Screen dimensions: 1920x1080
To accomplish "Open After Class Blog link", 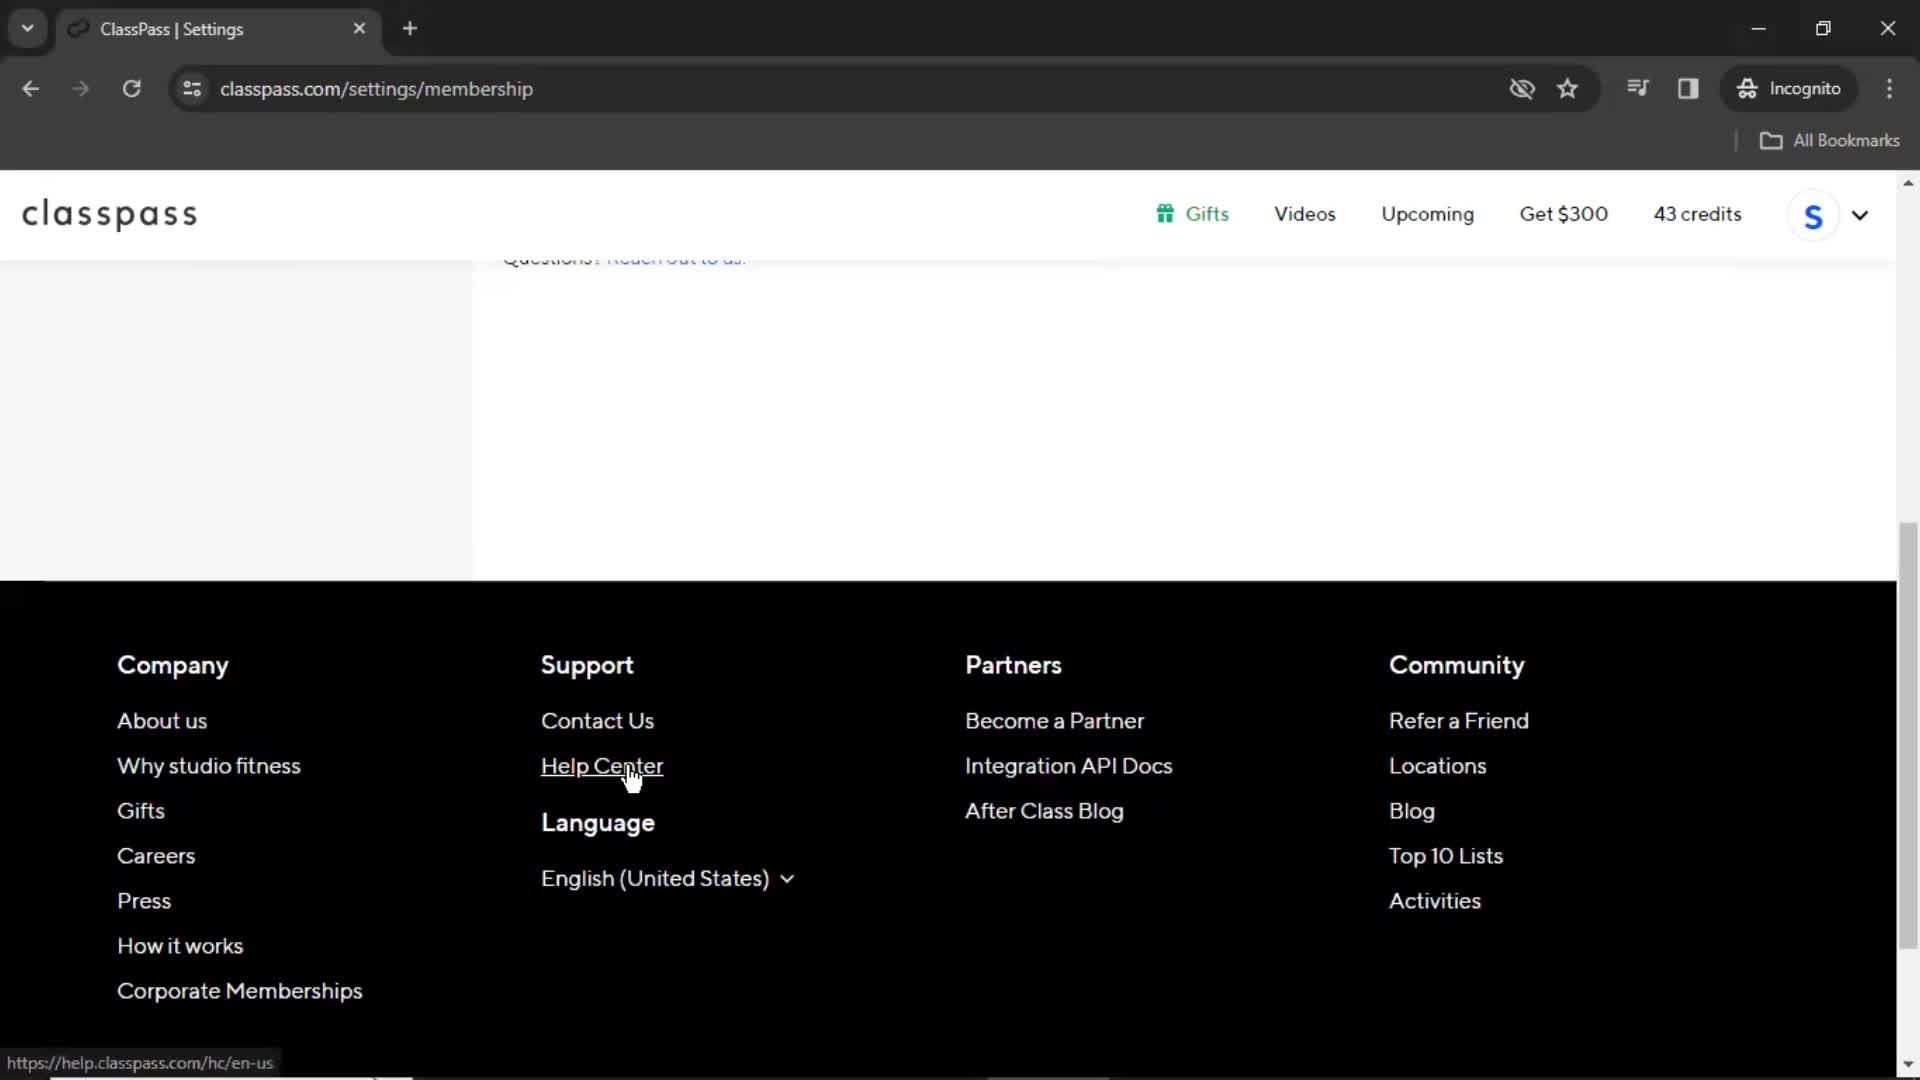I will click(1044, 811).
